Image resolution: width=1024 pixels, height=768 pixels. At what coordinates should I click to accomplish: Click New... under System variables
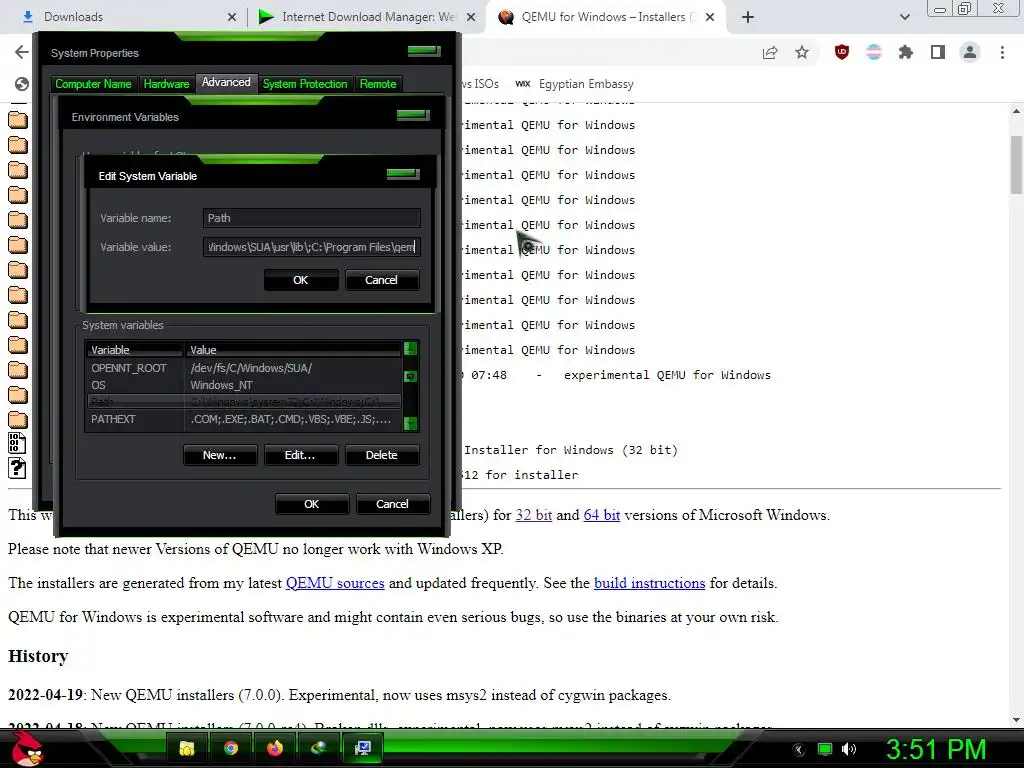[220, 455]
